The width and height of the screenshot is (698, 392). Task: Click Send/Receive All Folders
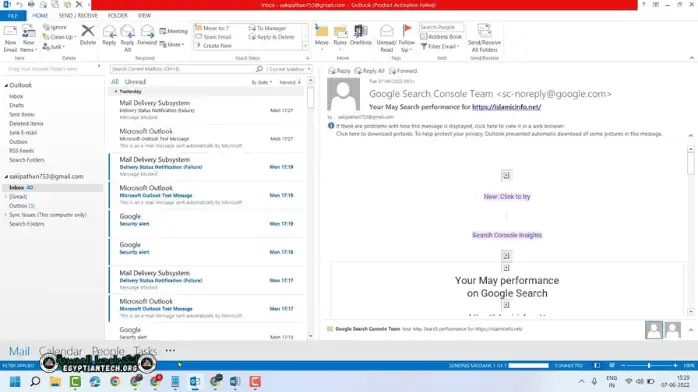[484, 38]
